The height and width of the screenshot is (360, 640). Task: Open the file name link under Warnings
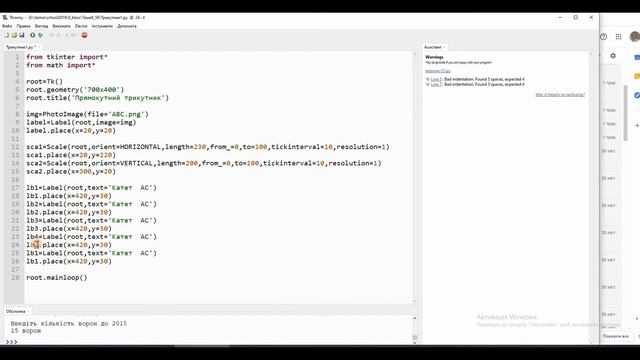coord(438,71)
